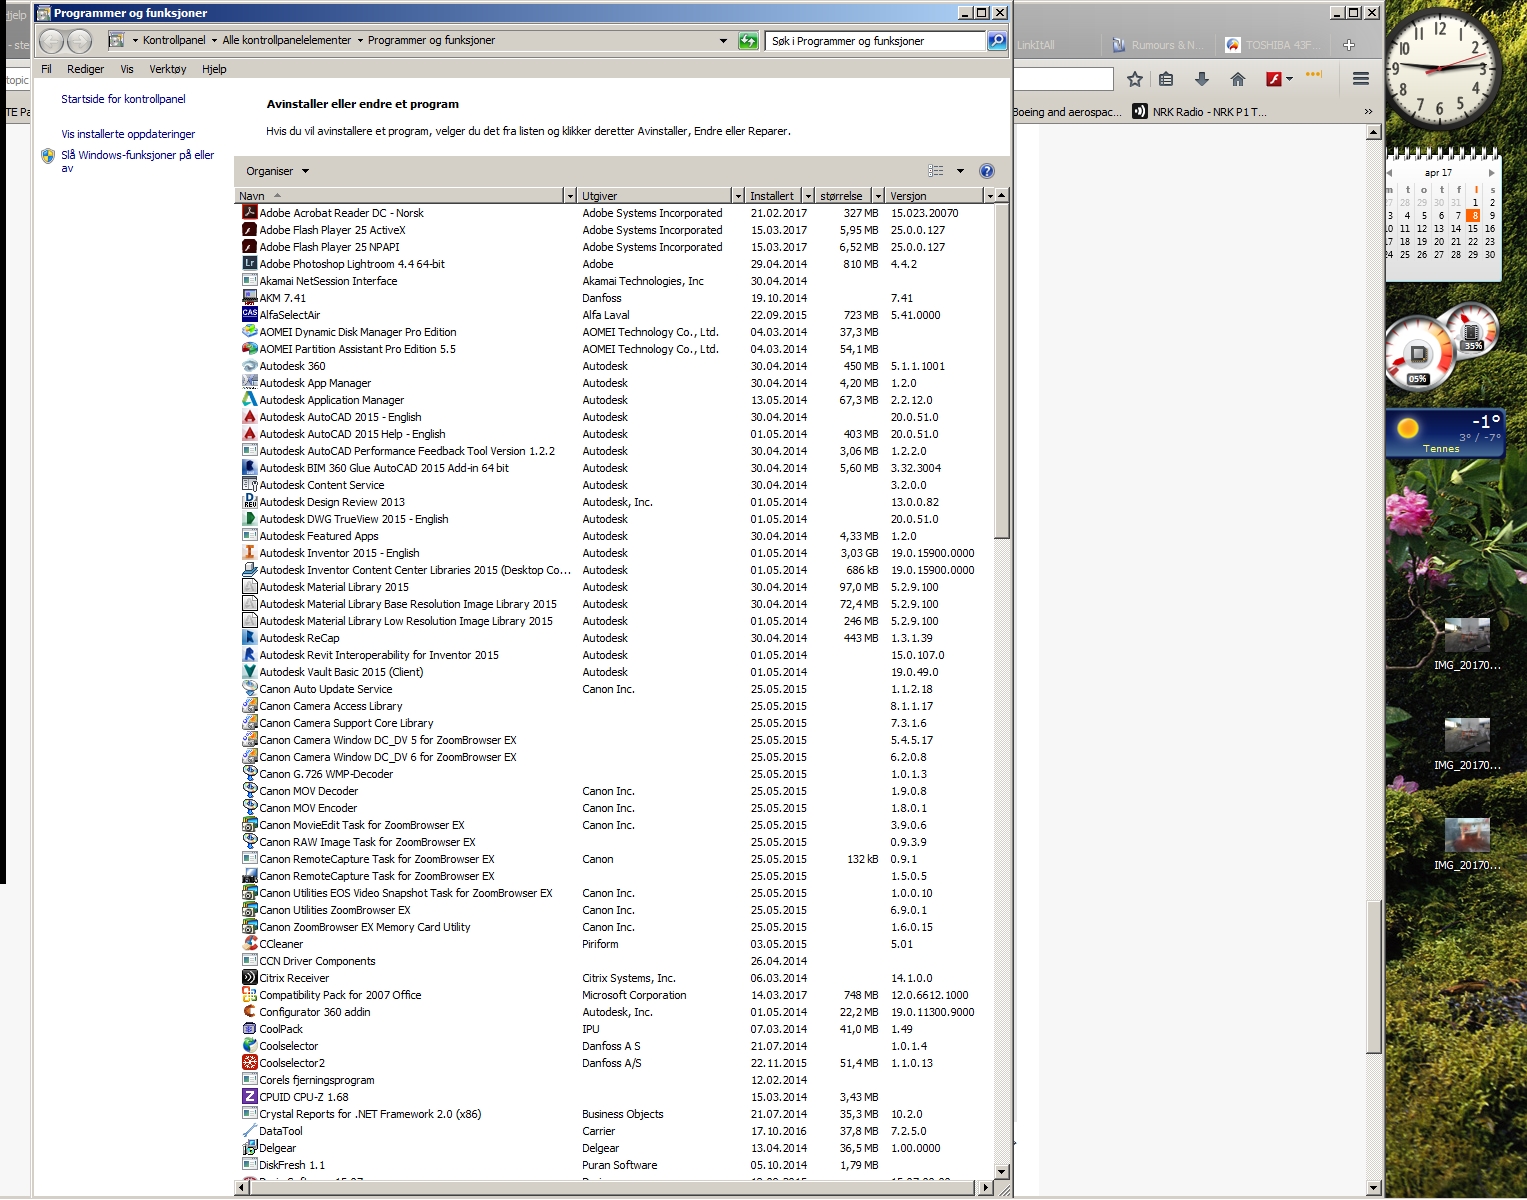This screenshot has width=1527, height=1200.
Task: Click the search magnifier in Programs window
Action: [x=997, y=41]
